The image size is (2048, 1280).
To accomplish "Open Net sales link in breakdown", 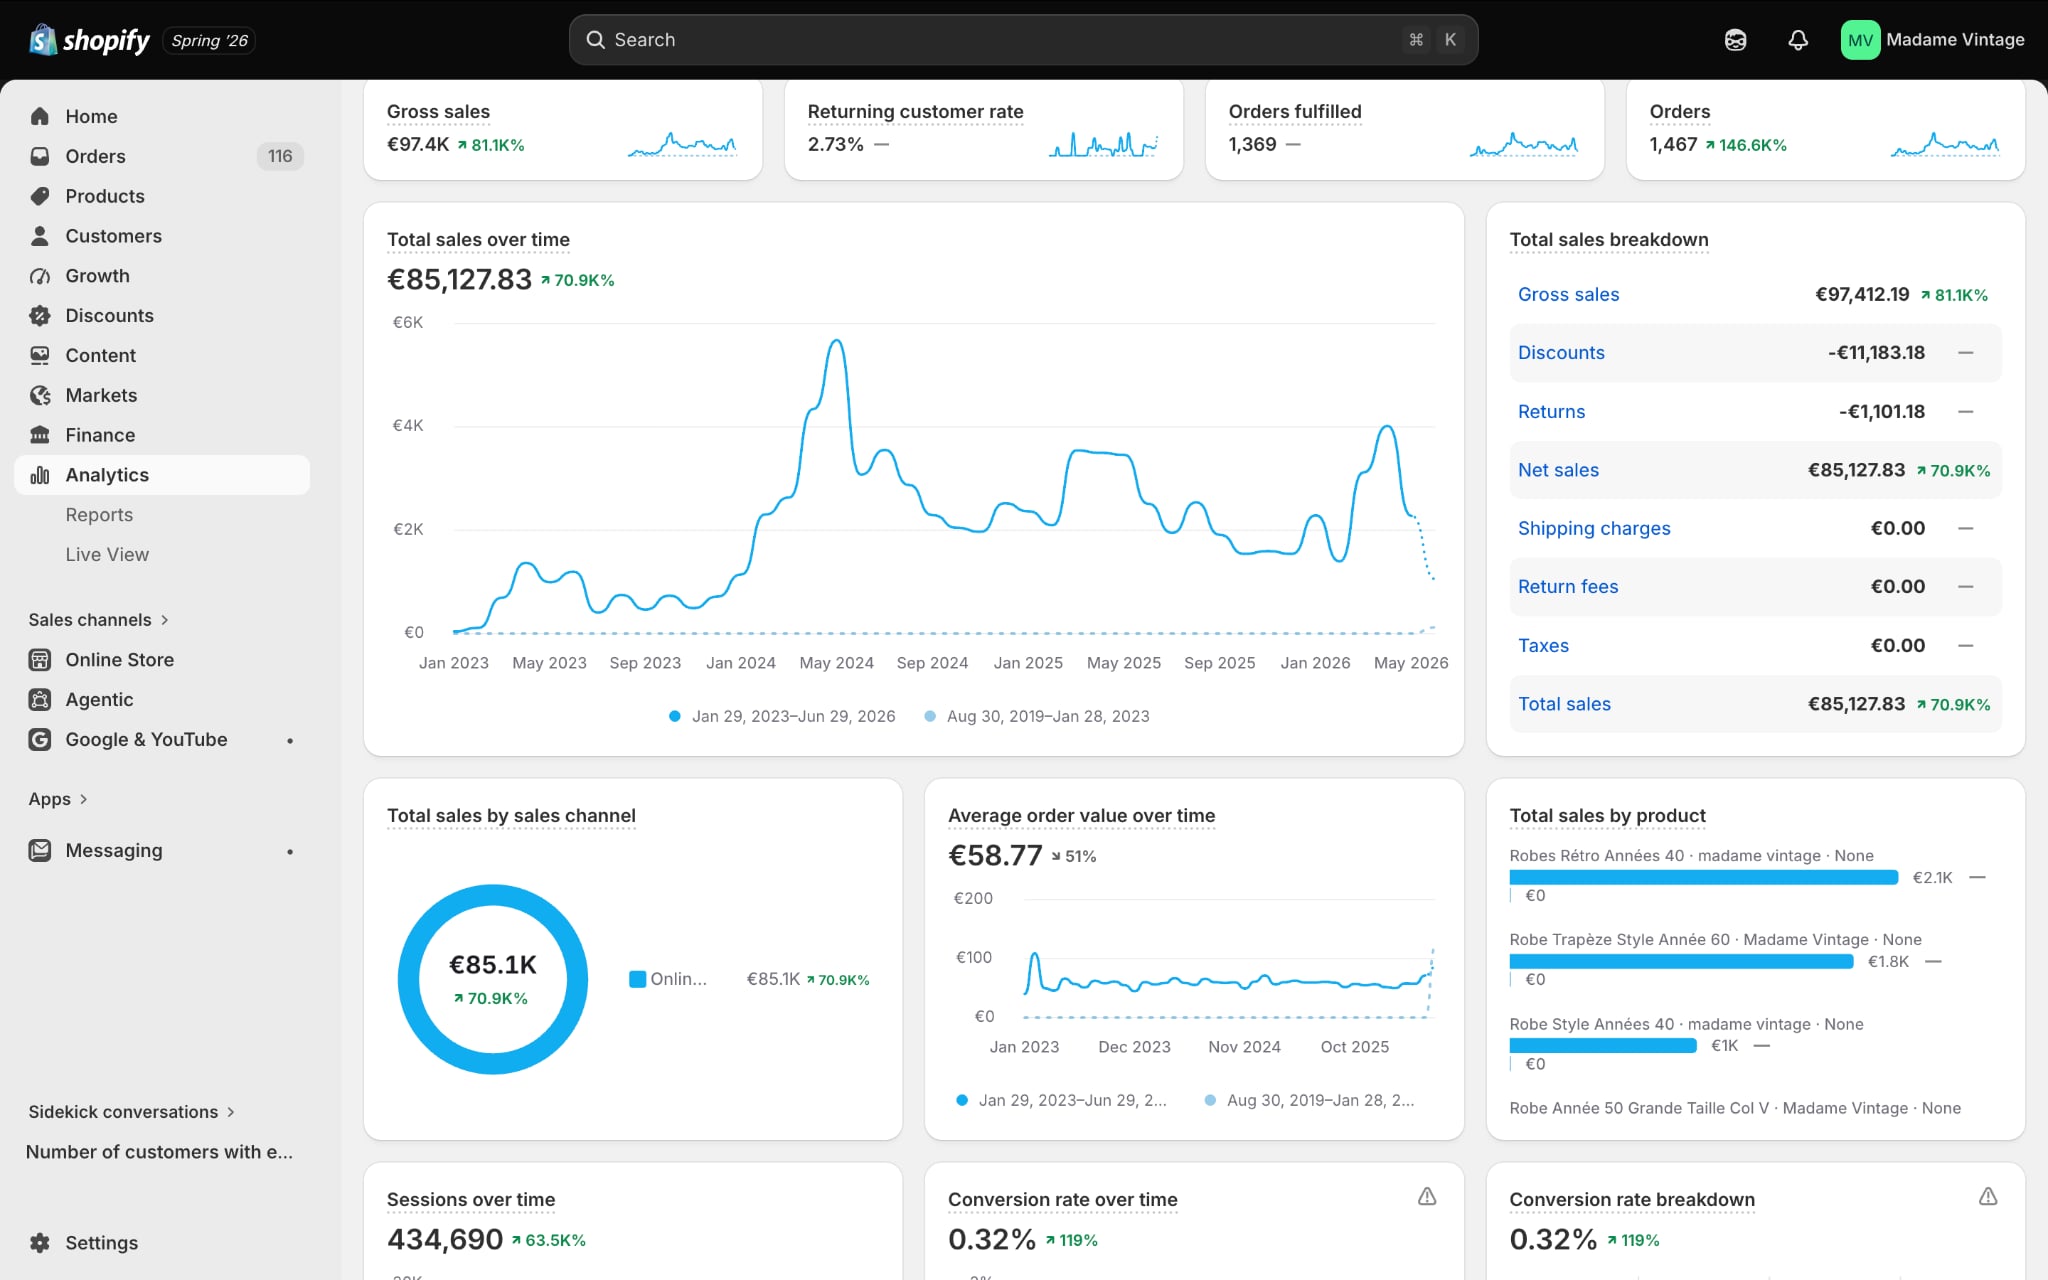I will [1558, 470].
